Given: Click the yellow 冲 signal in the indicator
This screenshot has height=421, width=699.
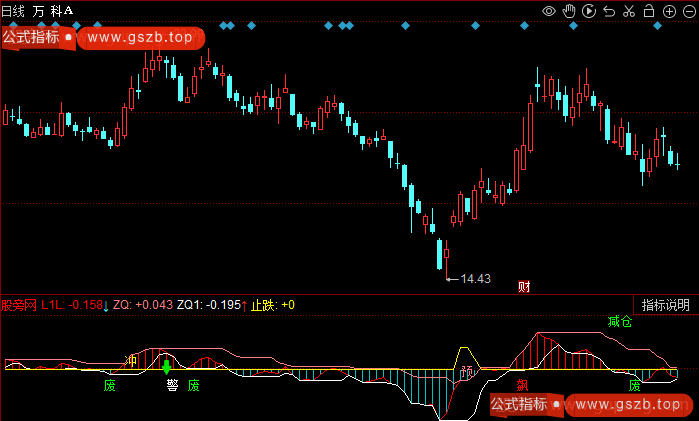Looking at the screenshot, I should tap(130, 360).
